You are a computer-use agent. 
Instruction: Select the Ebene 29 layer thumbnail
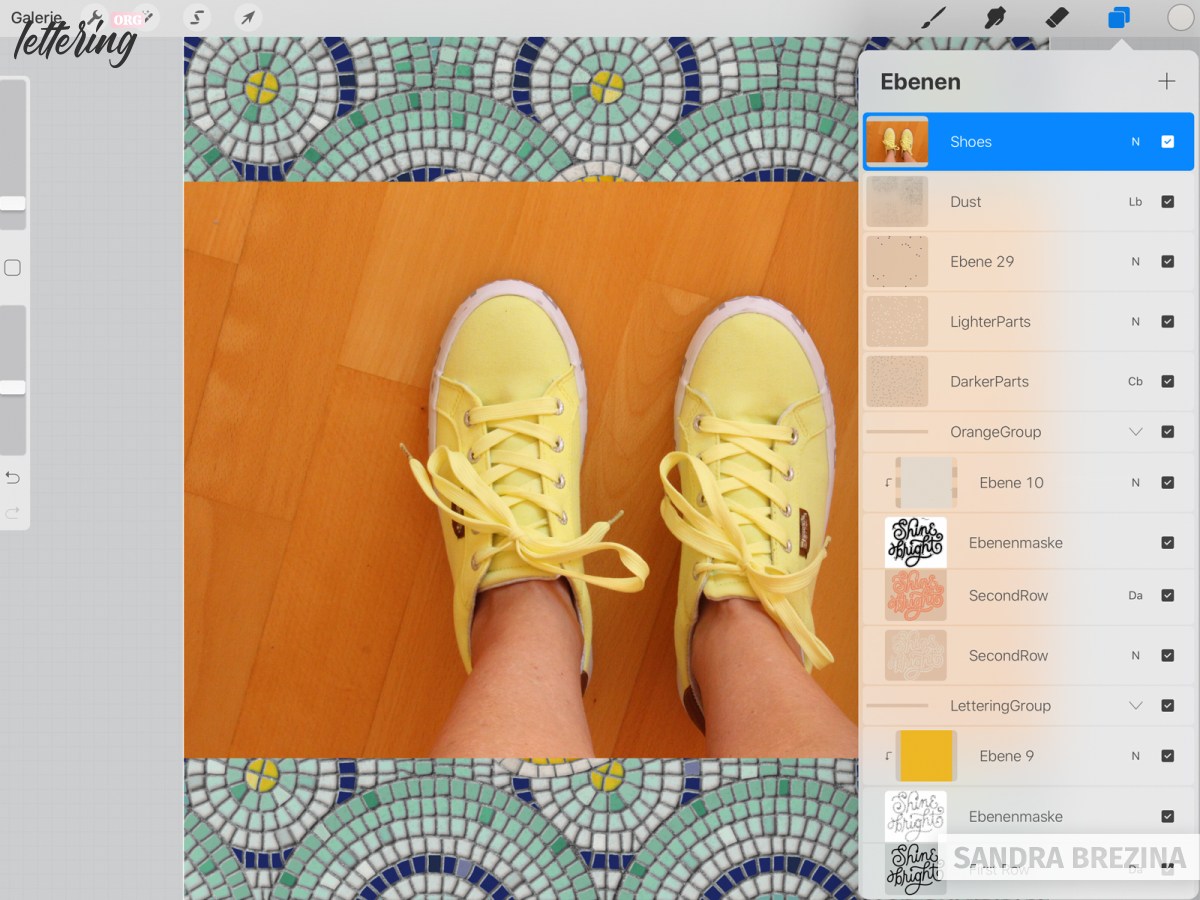pos(897,261)
